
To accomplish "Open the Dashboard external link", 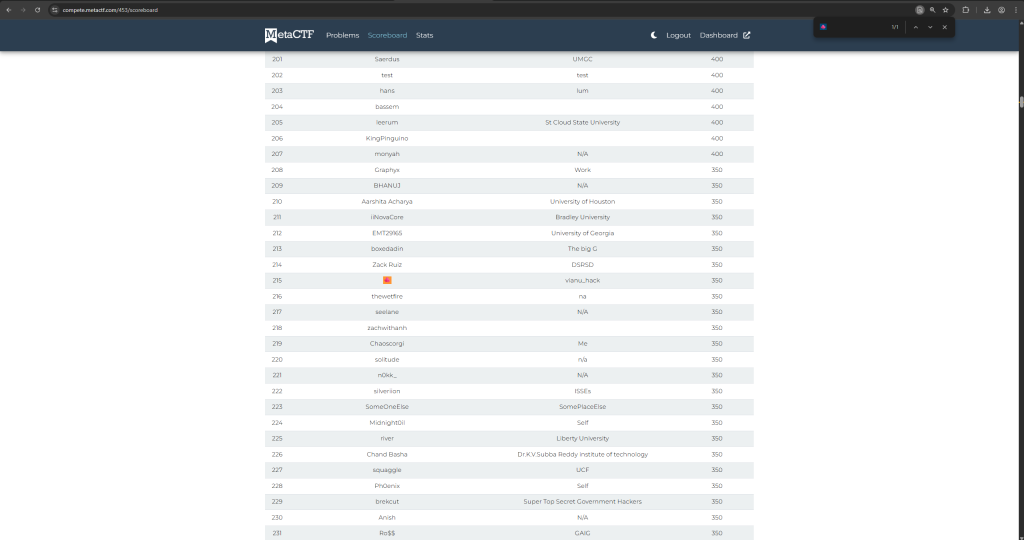I will pos(725,35).
